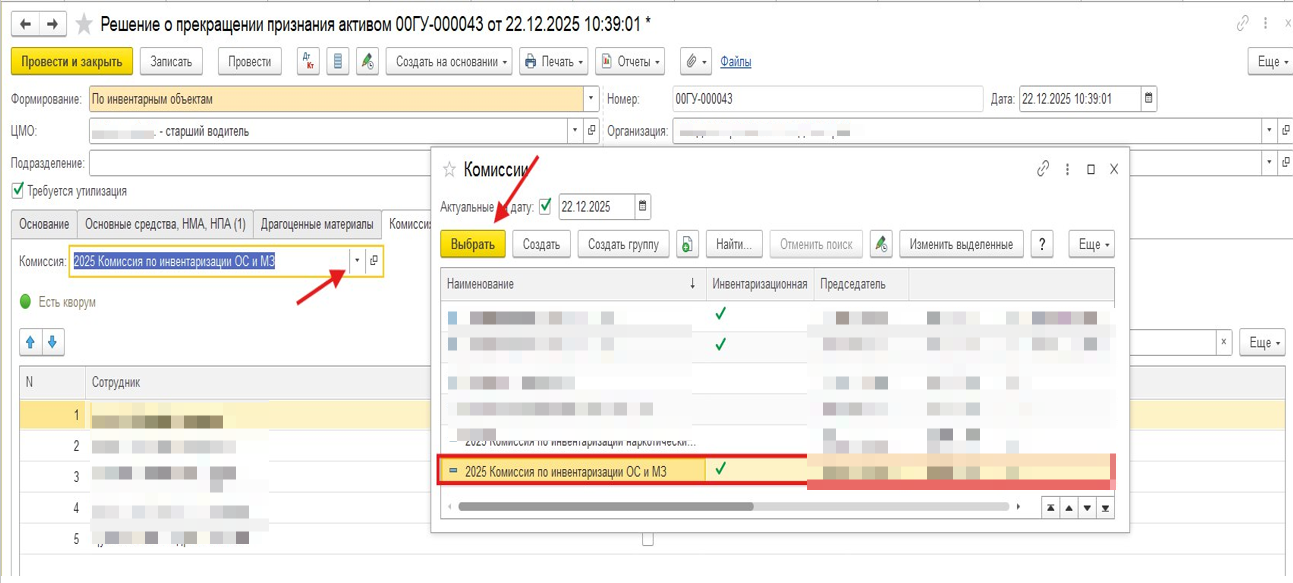
Task: Open search with Найти... button
Action: 735,244
